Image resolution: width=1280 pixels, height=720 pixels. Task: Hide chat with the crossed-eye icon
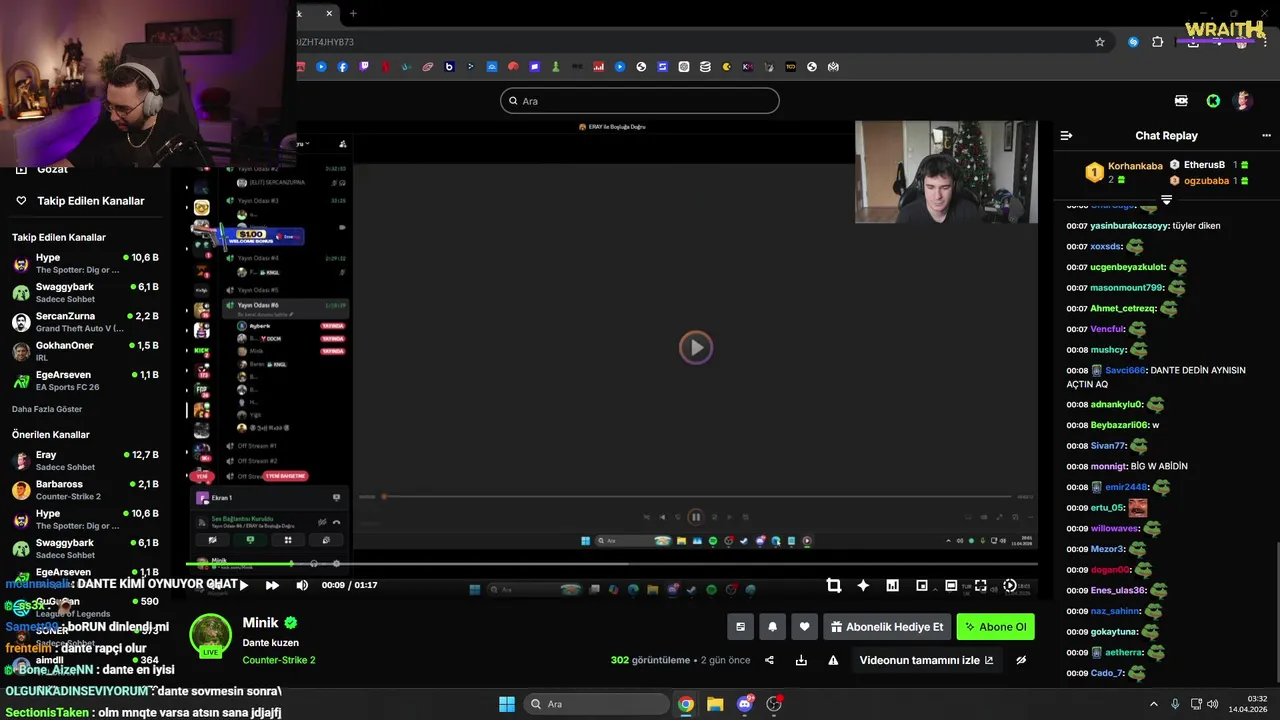(x=1021, y=660)
